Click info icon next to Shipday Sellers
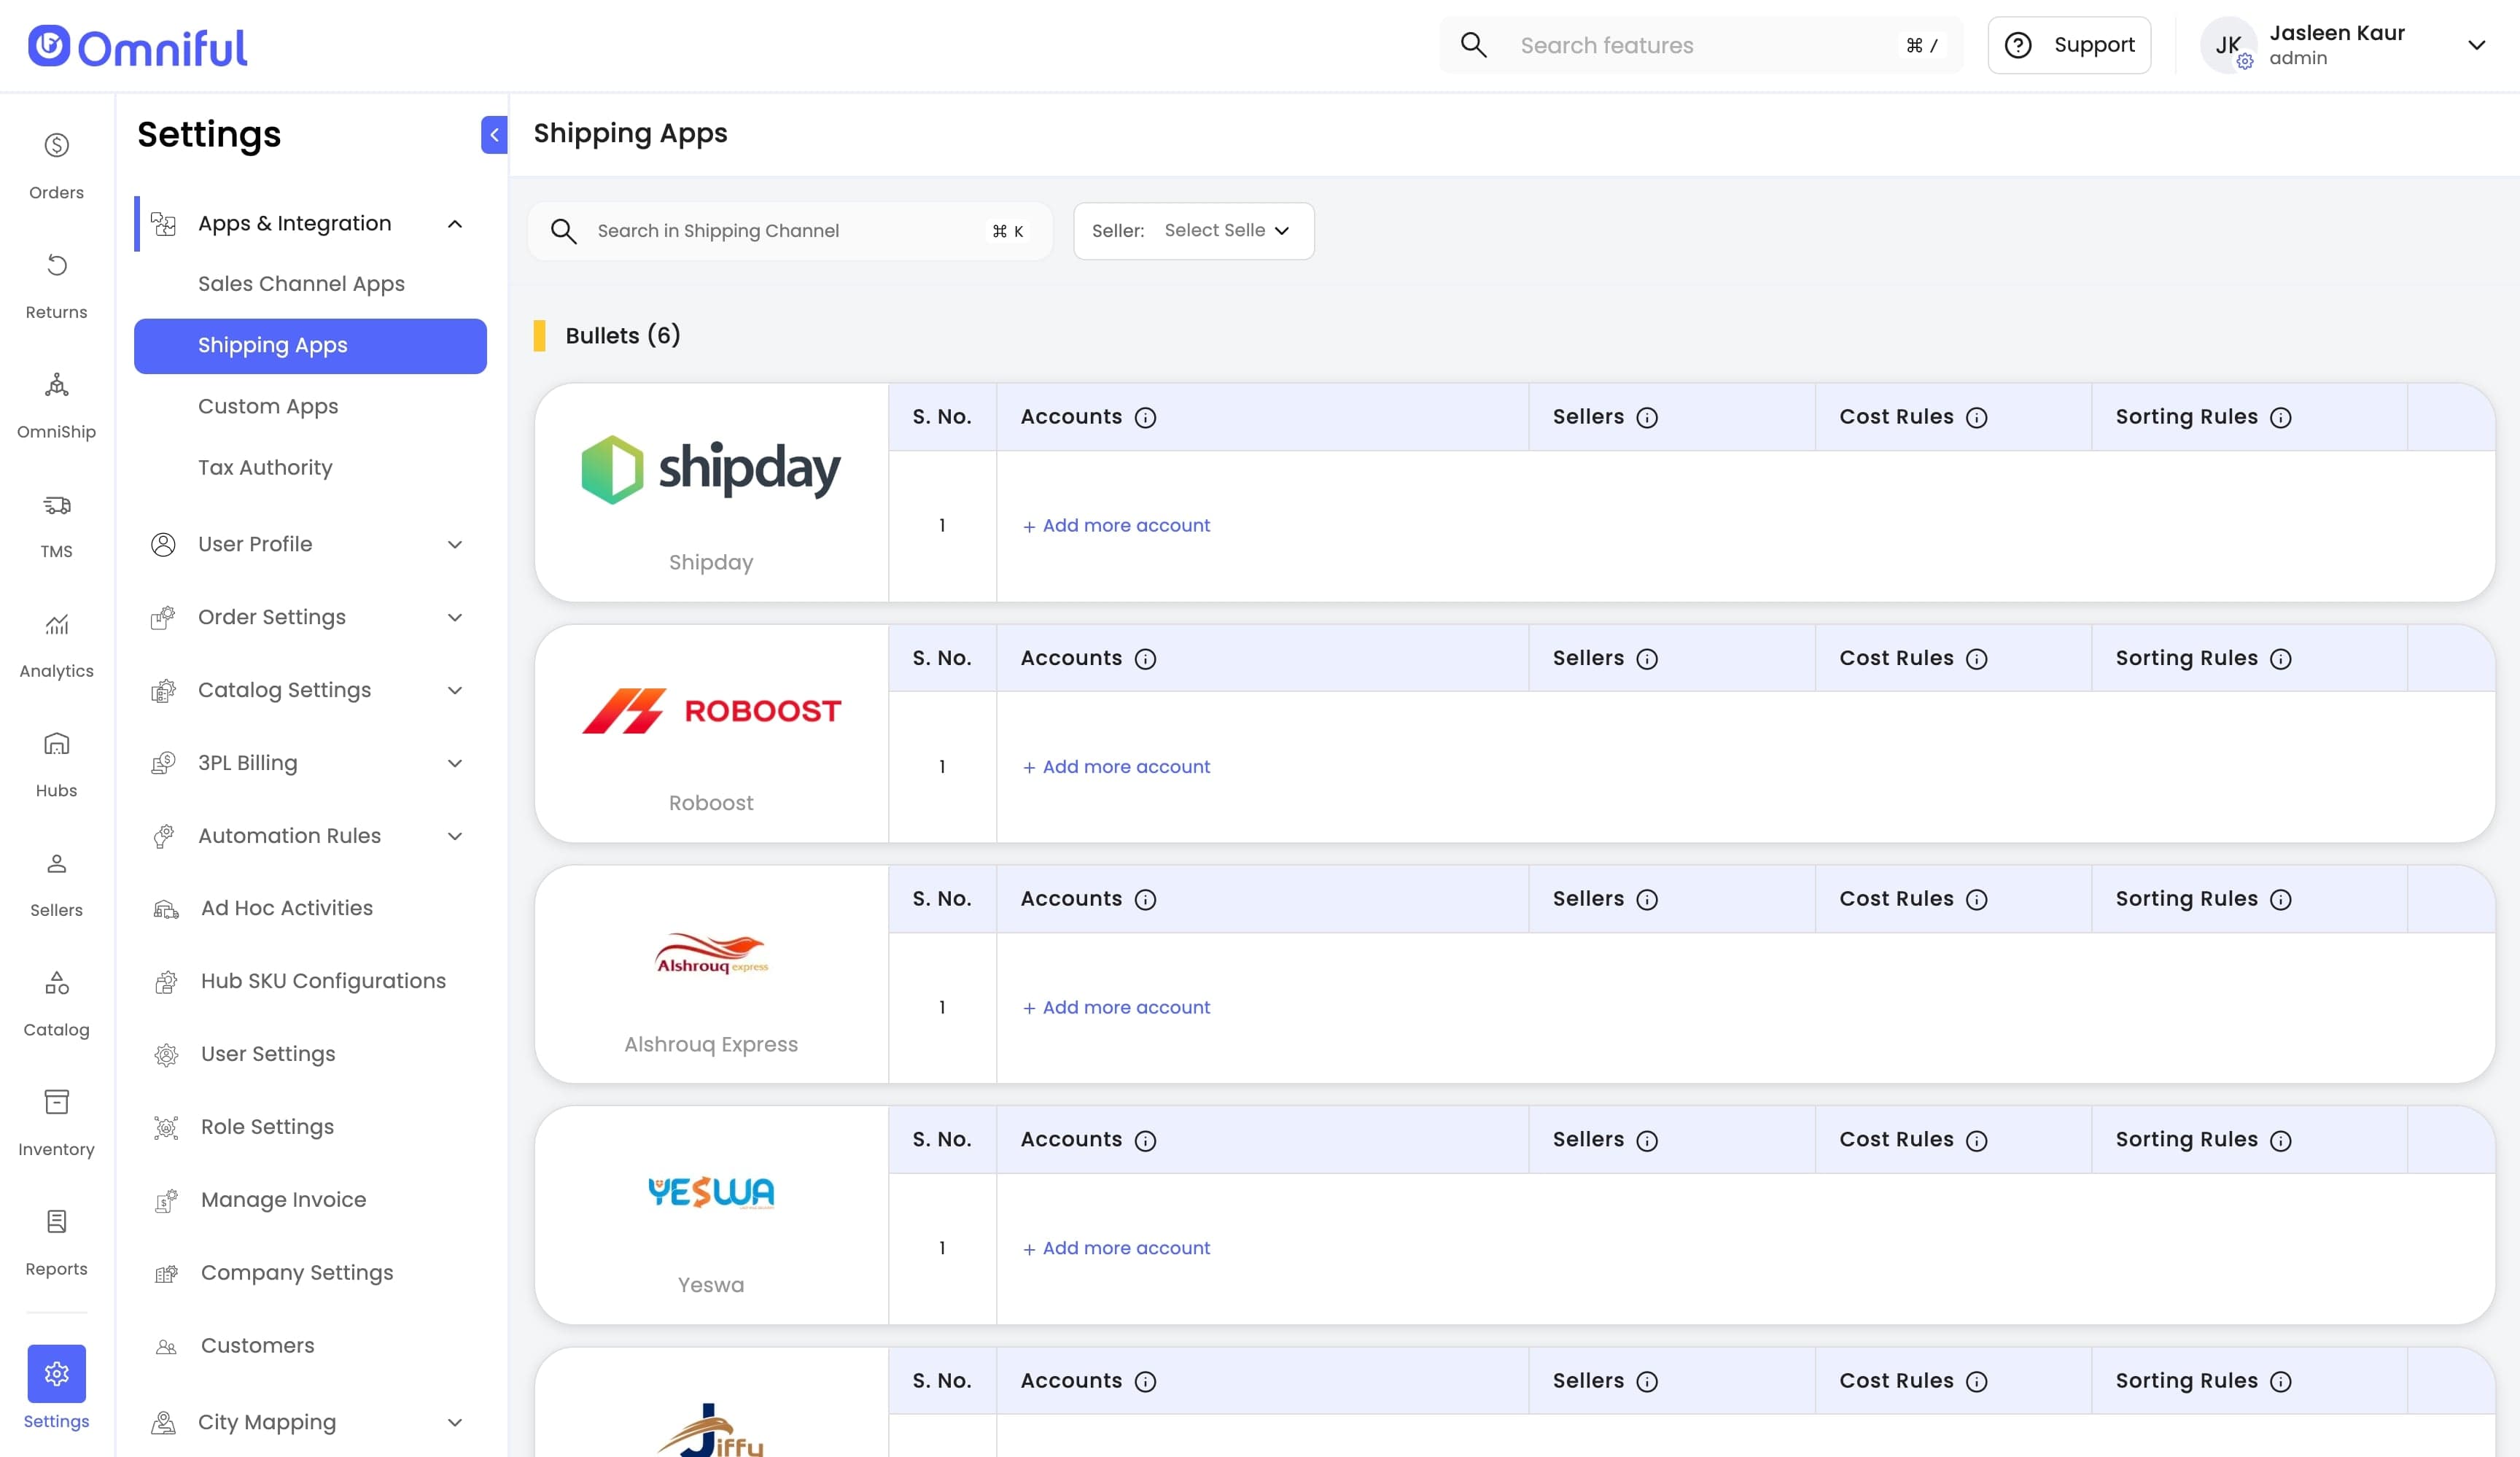2520x1457 pixels. (x=1647, y=418)
